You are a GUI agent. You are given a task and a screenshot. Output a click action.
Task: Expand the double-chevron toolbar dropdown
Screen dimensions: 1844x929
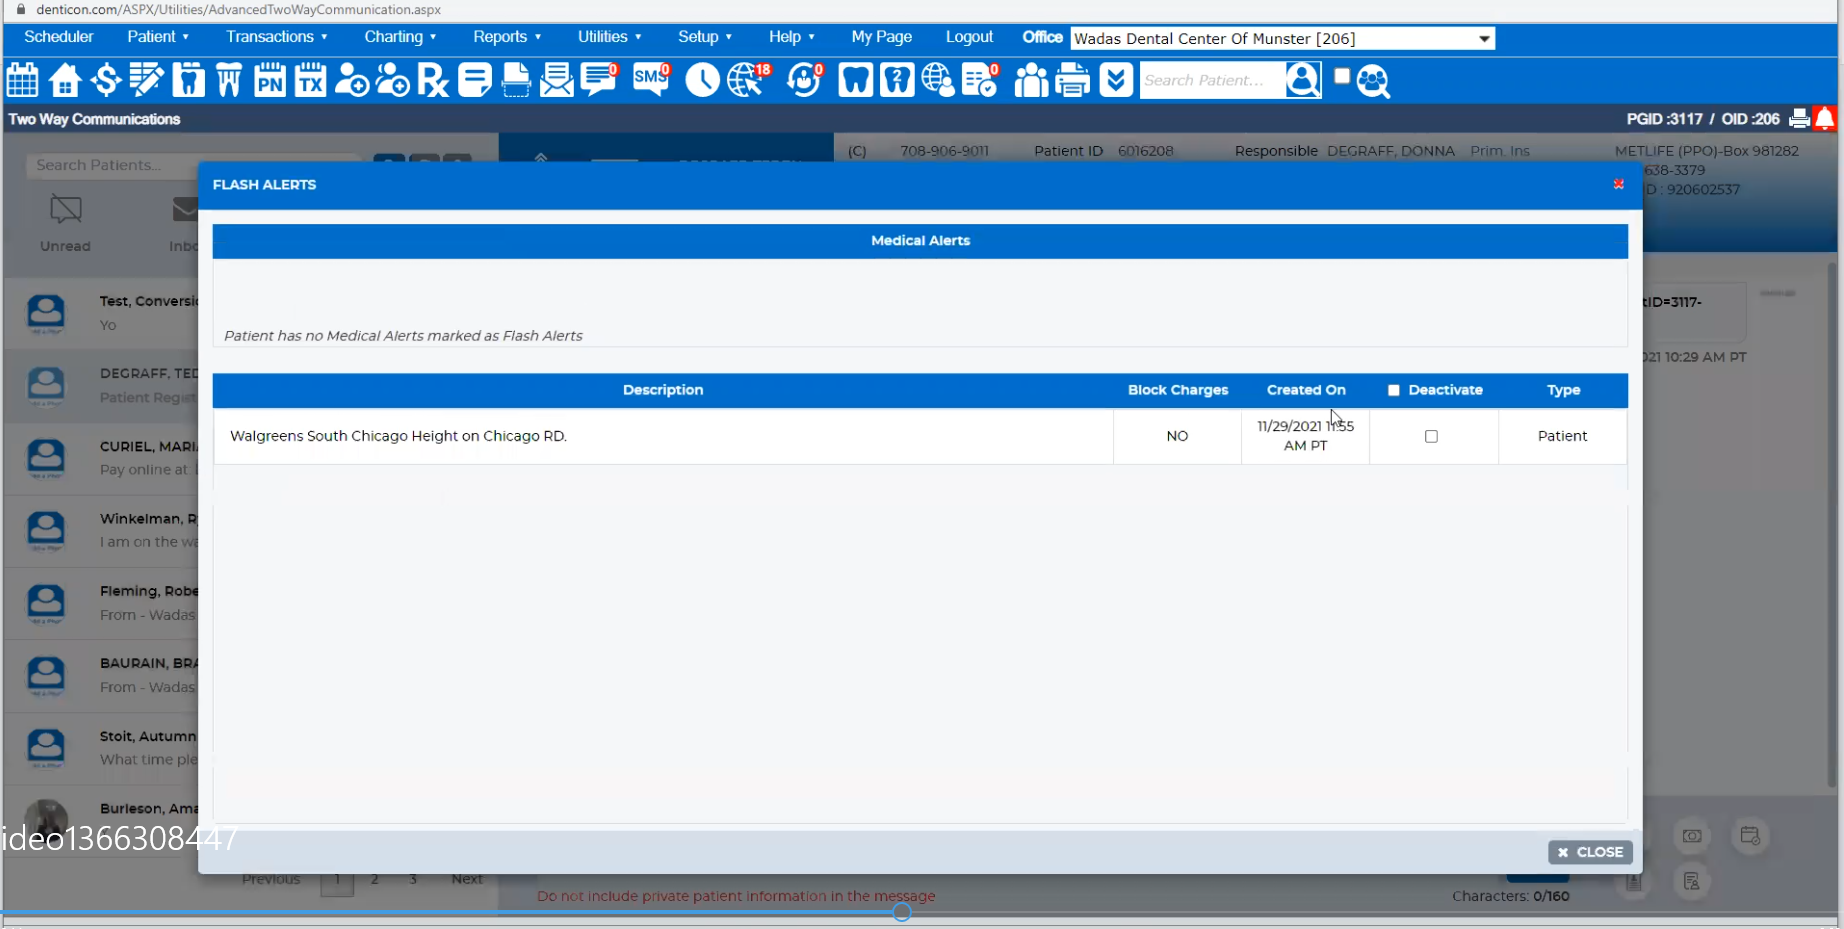[1116, 80]
